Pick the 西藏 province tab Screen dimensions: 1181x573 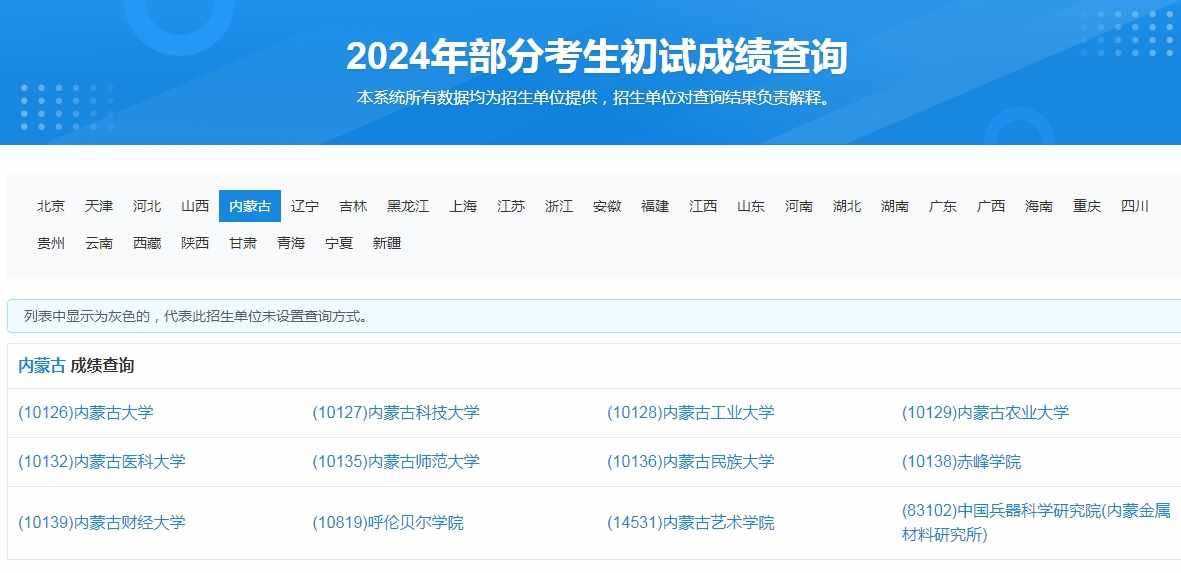(147, 243)
